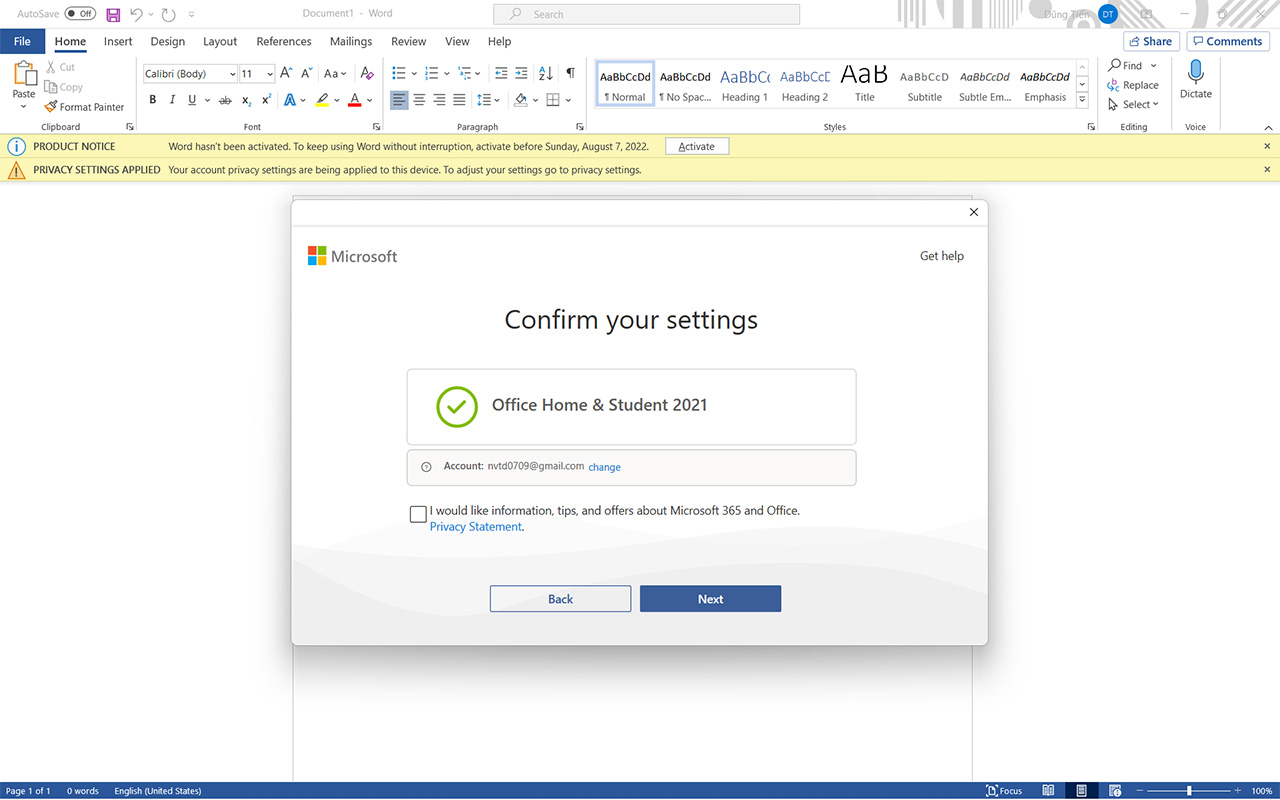Click the Increase Font Size icon

[286, 73]
